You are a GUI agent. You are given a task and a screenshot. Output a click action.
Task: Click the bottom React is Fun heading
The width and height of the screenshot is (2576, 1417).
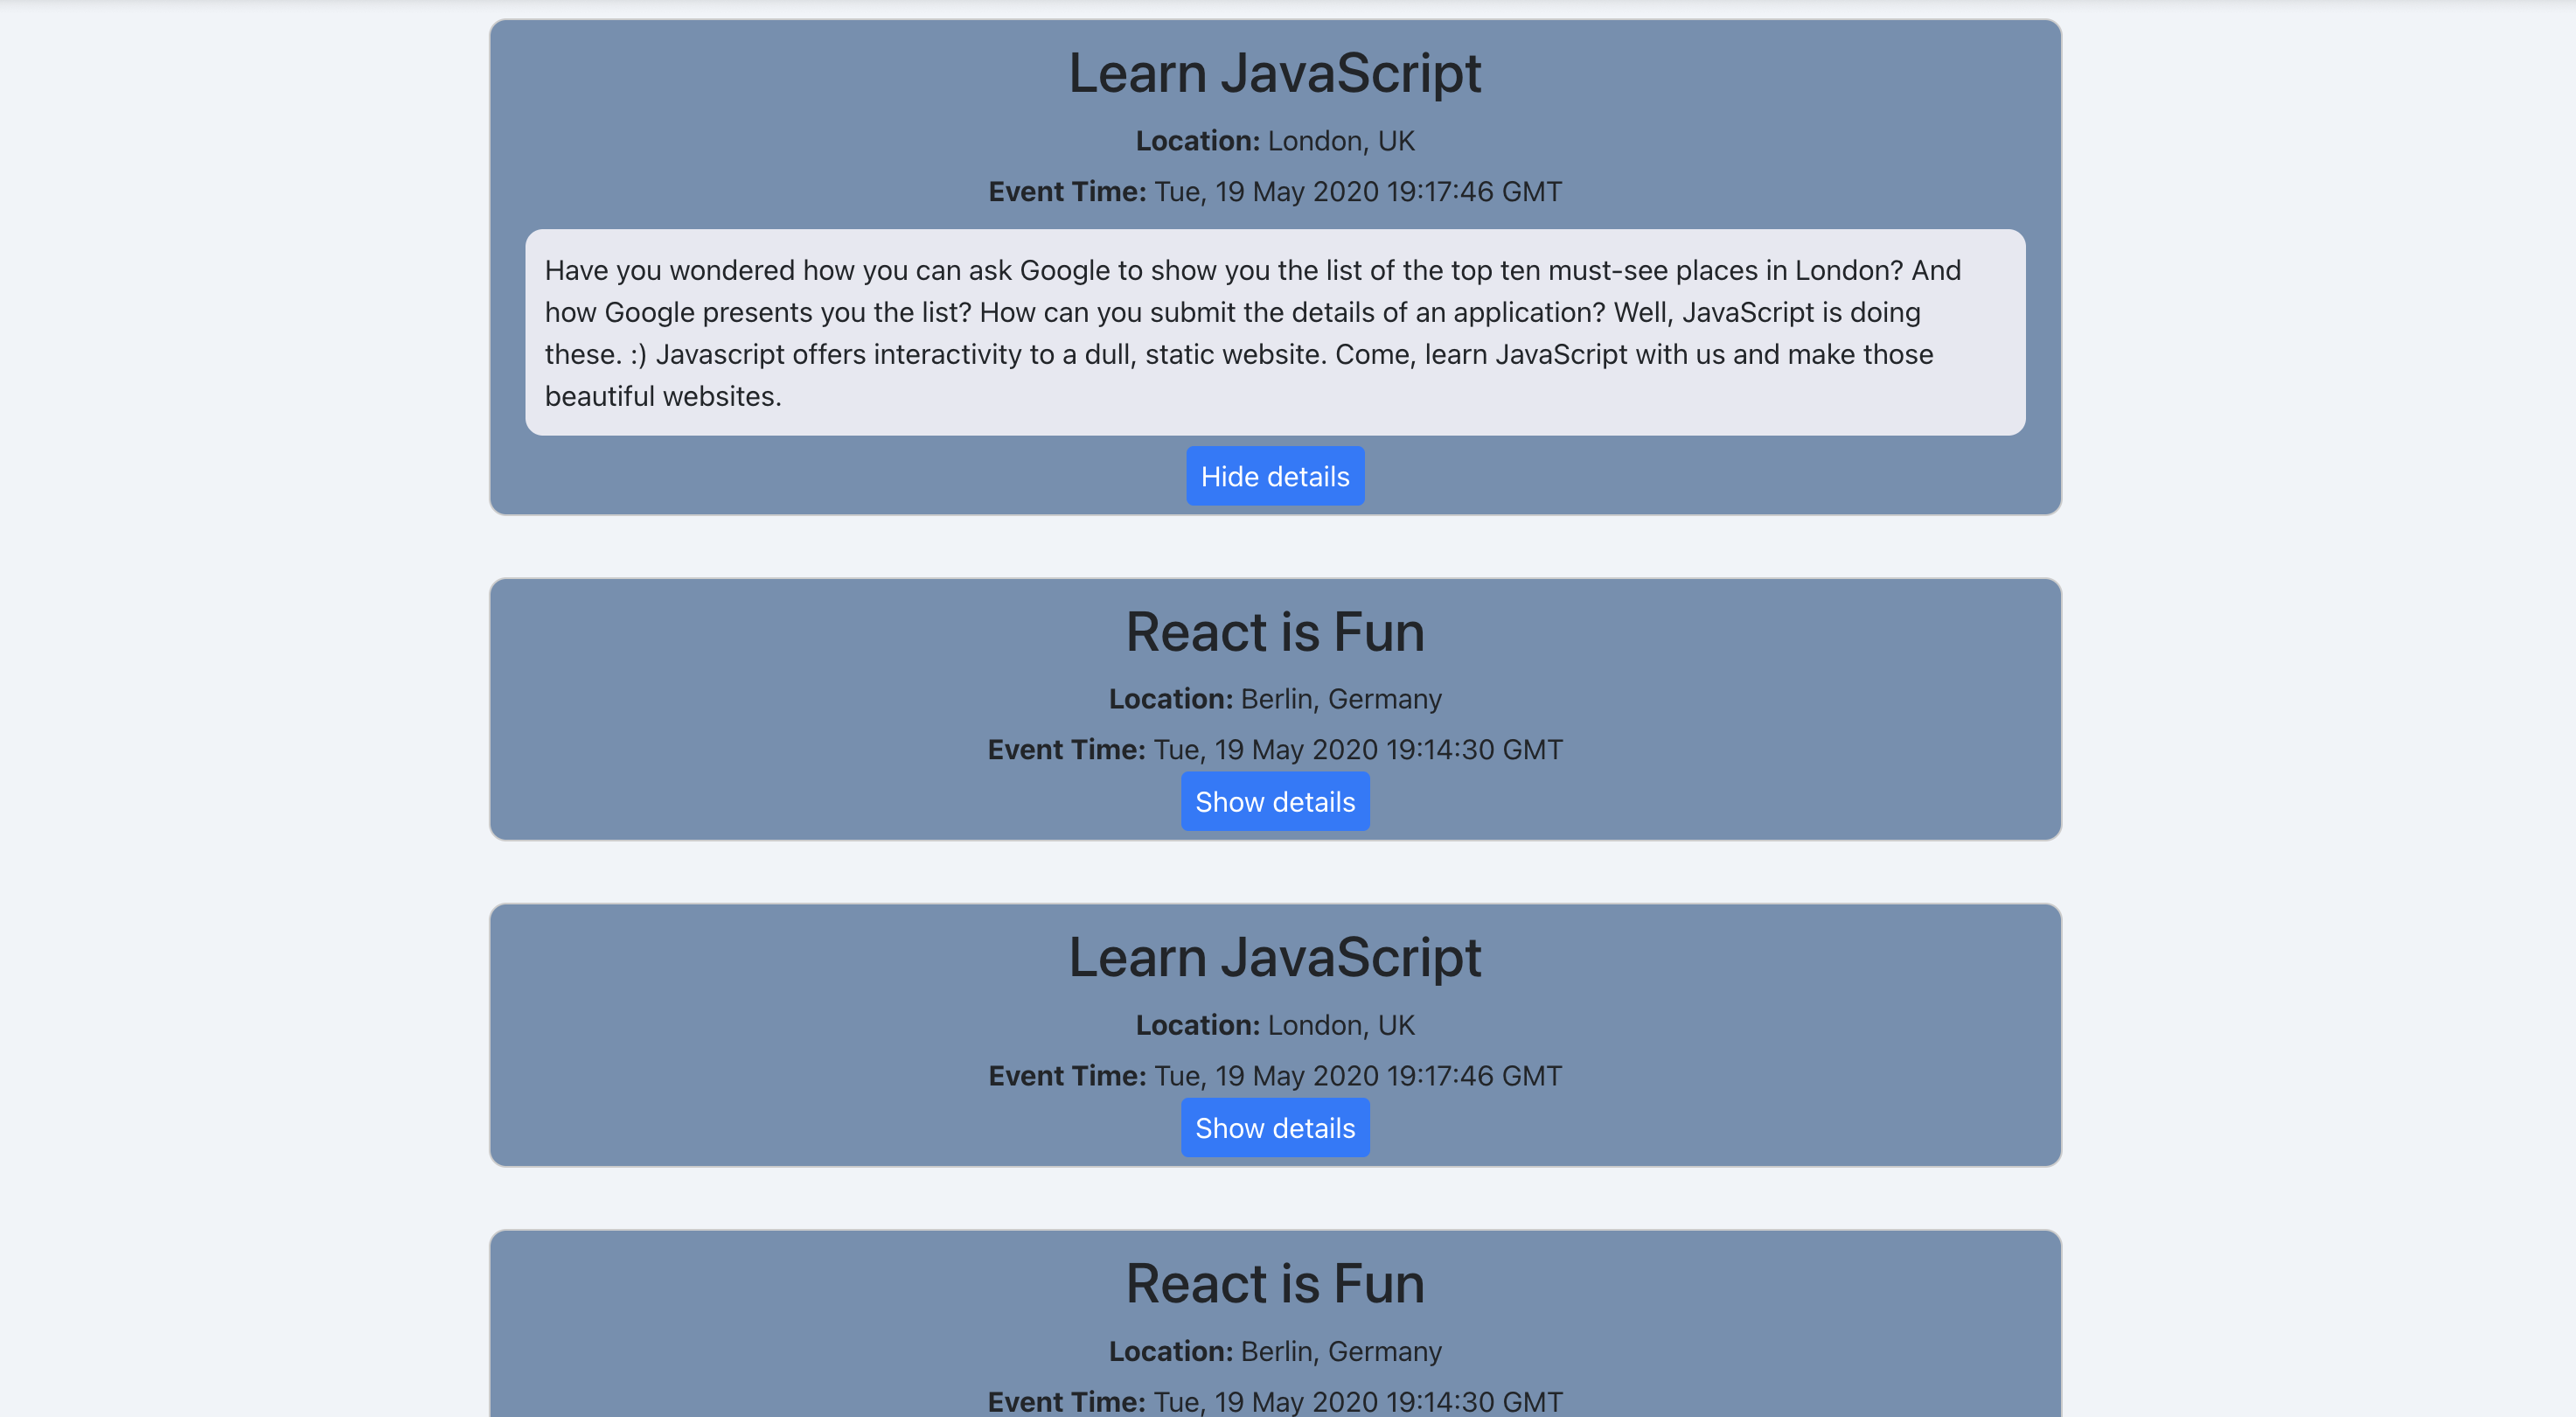pos(1275,1283)
